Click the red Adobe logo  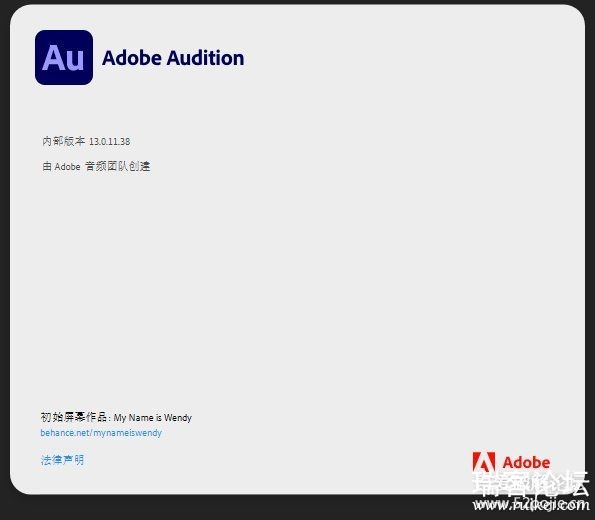click(x=511, y=462)
